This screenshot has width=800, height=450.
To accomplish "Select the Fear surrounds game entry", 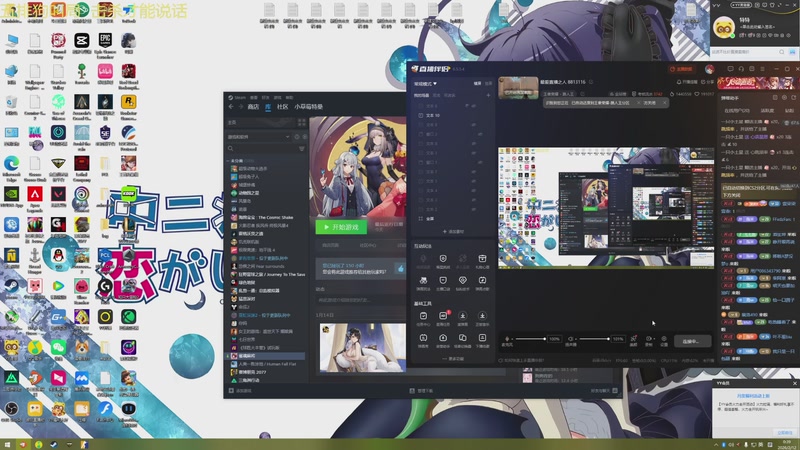I will 258,266.
